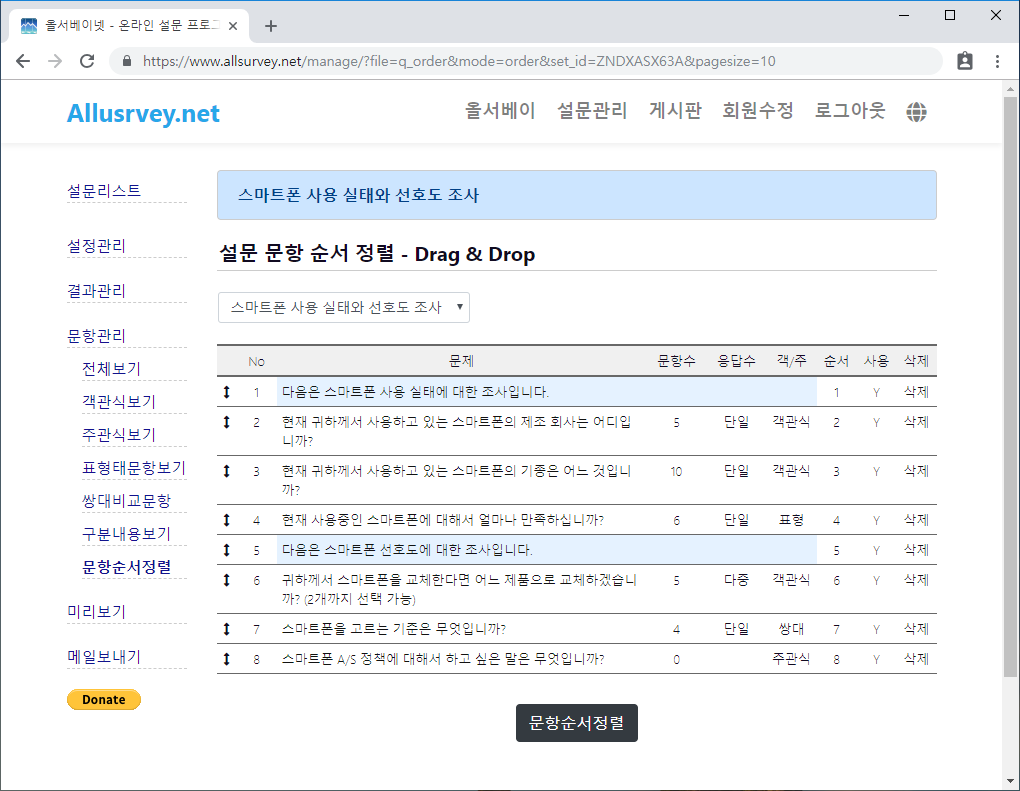The width and height of the screenshot is (1020, 791).
Task: Open a new browser tab with plus
Action: pos(271,26)
